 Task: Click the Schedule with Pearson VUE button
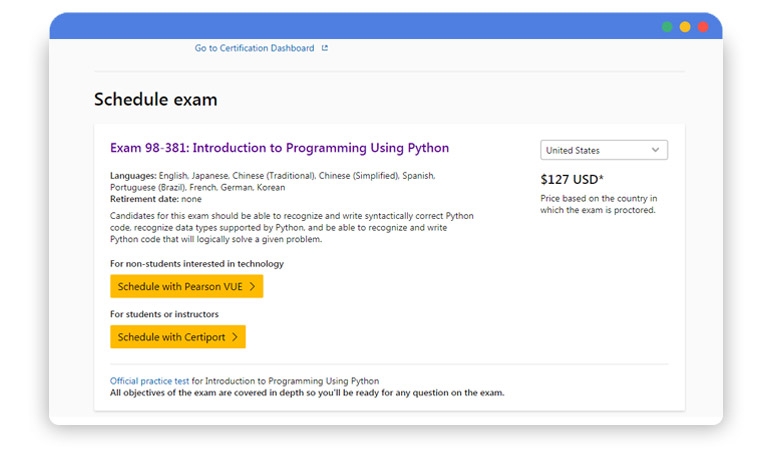click(x=187, y=286)
